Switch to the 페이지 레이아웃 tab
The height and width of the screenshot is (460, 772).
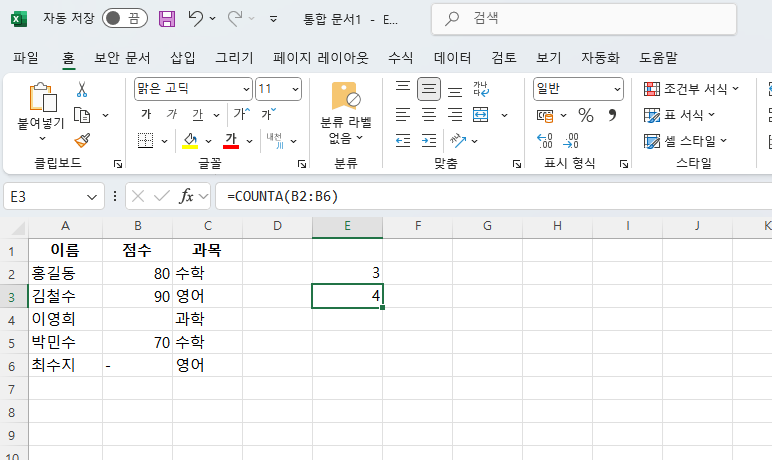[x=321, y=58]
